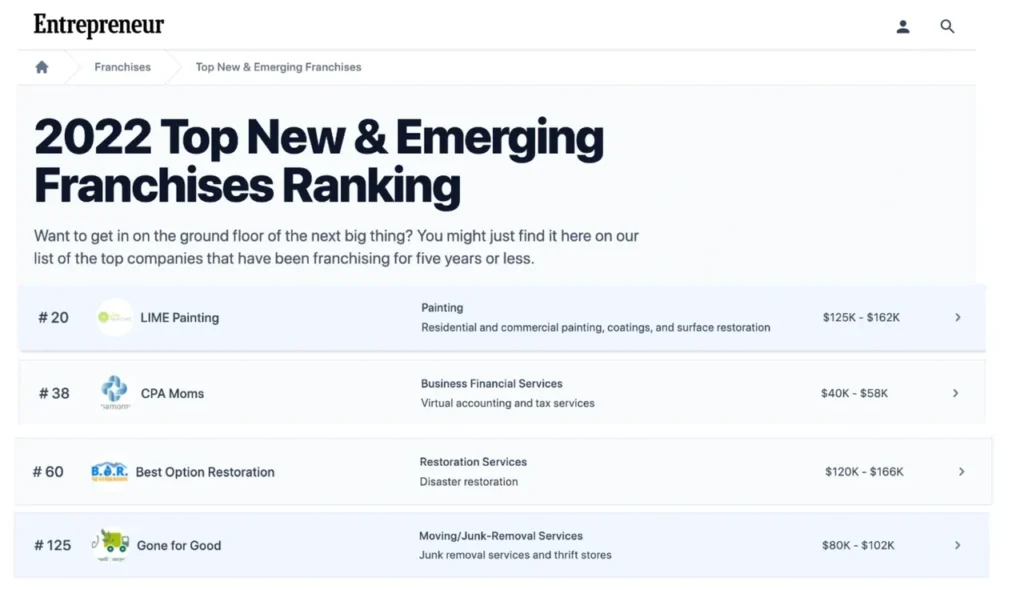The width and height of the screenshot is (1024, 590).
Task: Click the $40K - $58K investment range
Action: point(854,392)
